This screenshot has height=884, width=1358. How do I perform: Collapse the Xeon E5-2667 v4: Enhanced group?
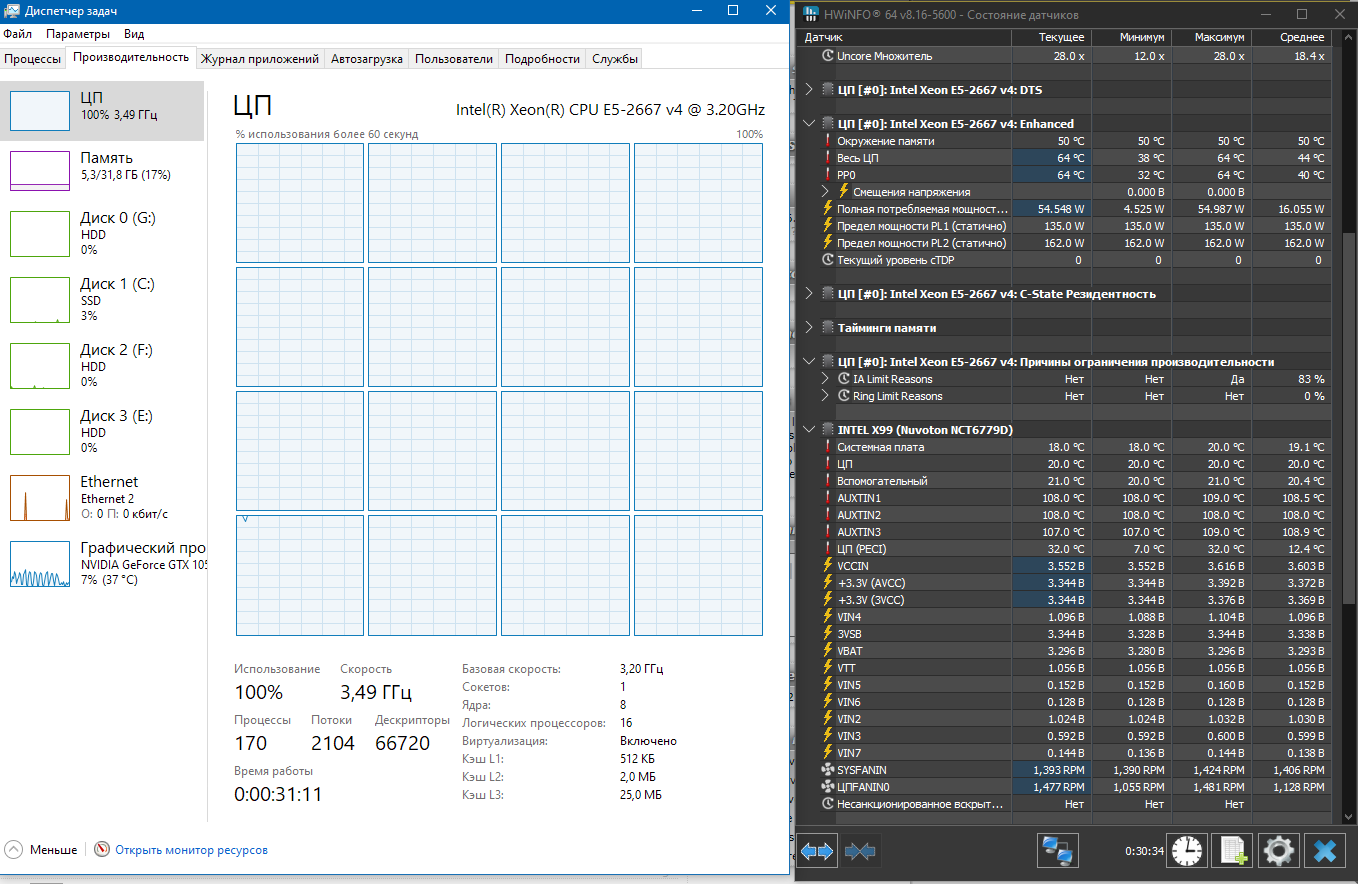tap(809, 124)
